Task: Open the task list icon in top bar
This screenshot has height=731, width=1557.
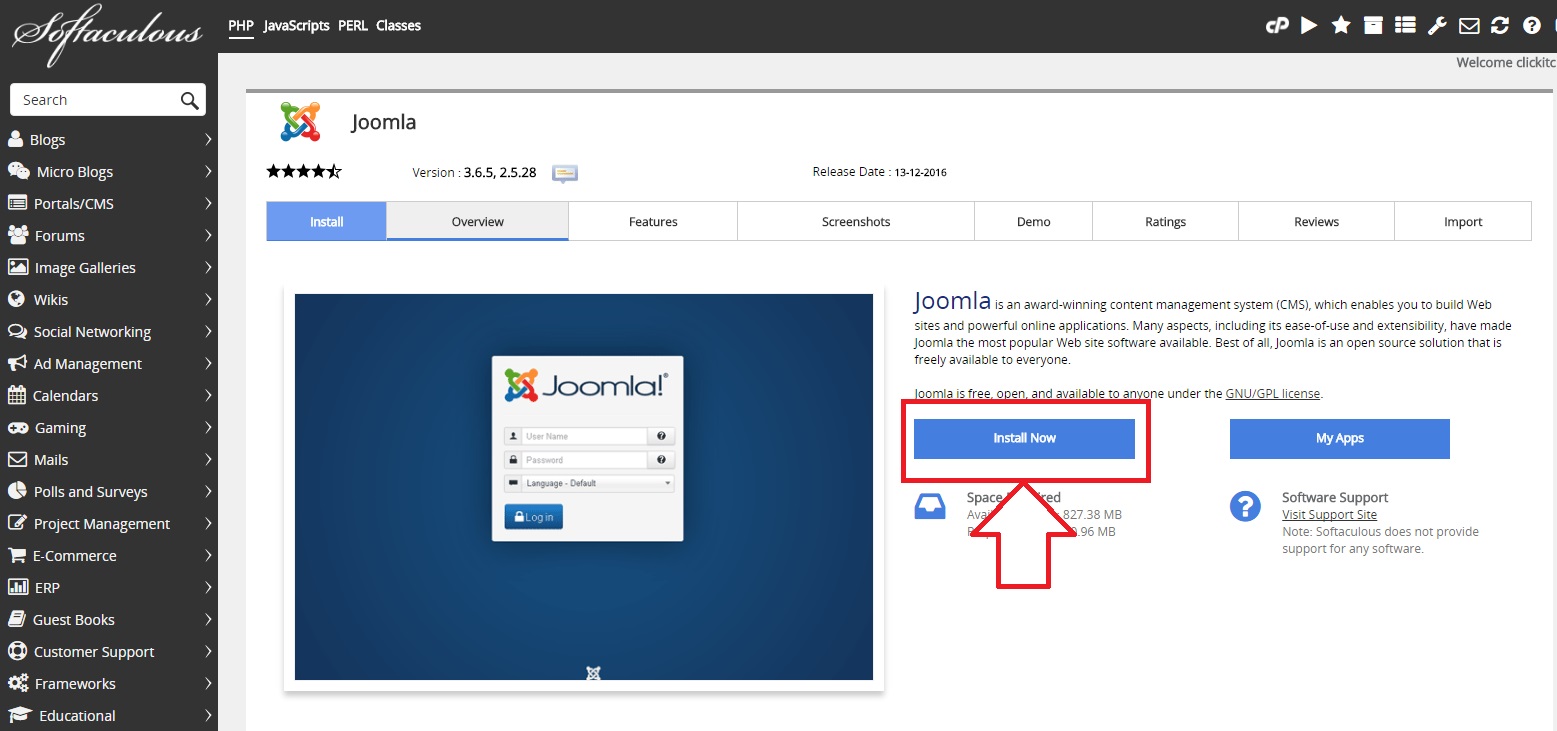Action: 1405,25
